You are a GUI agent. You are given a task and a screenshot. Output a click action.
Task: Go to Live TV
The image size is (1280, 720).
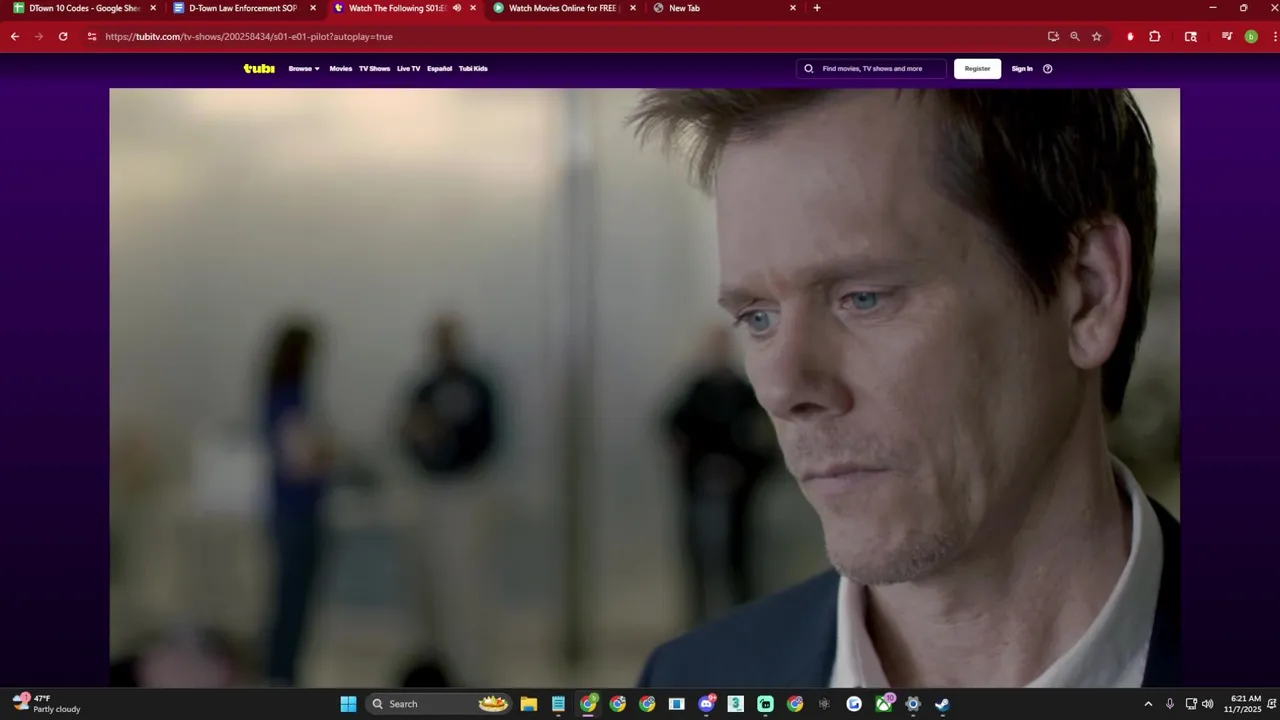pos(408,69)
